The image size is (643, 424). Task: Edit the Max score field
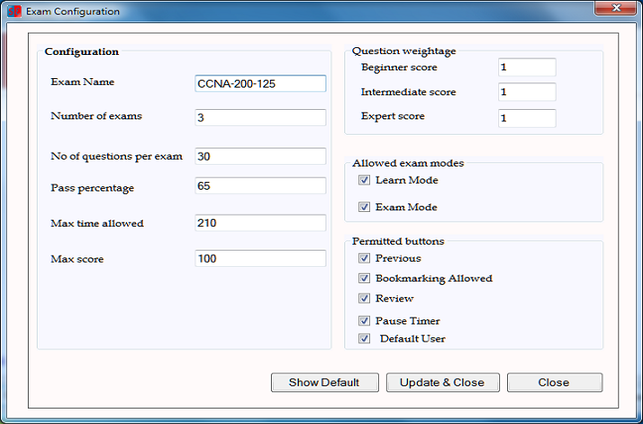tap(260, 258)
